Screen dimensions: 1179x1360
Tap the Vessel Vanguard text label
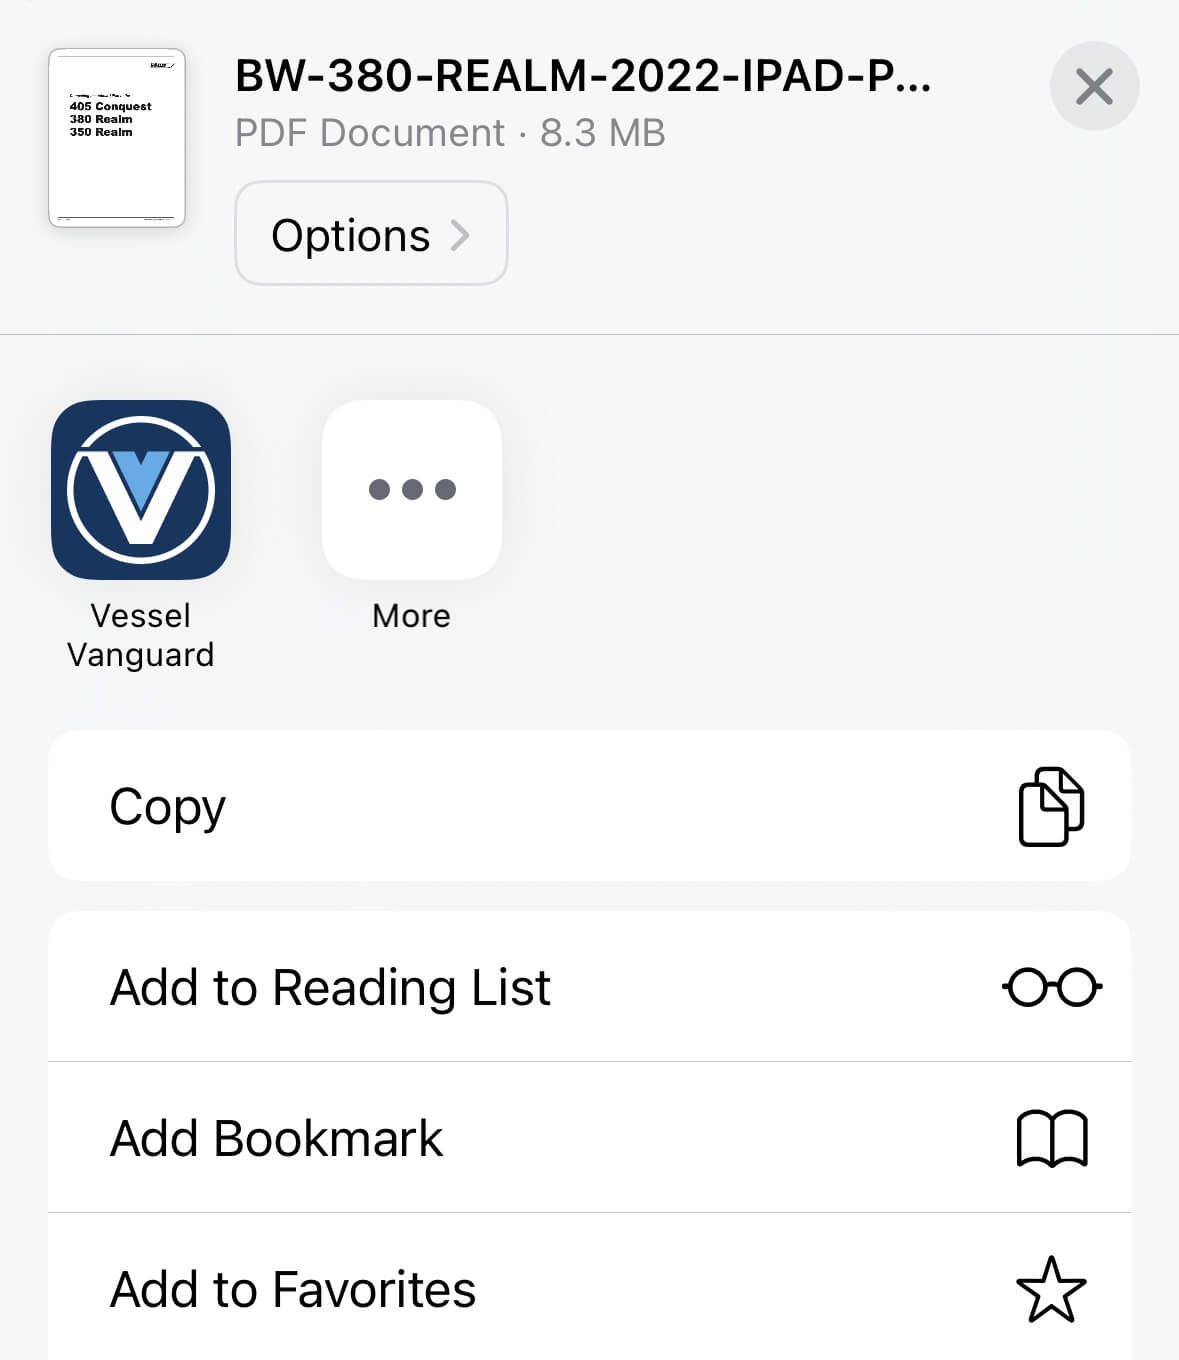pos(141,635)
